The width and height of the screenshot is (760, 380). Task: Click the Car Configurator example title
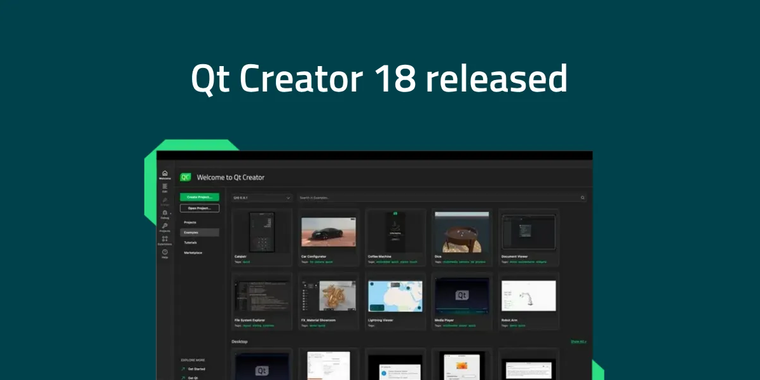click(x=314, y=256)
